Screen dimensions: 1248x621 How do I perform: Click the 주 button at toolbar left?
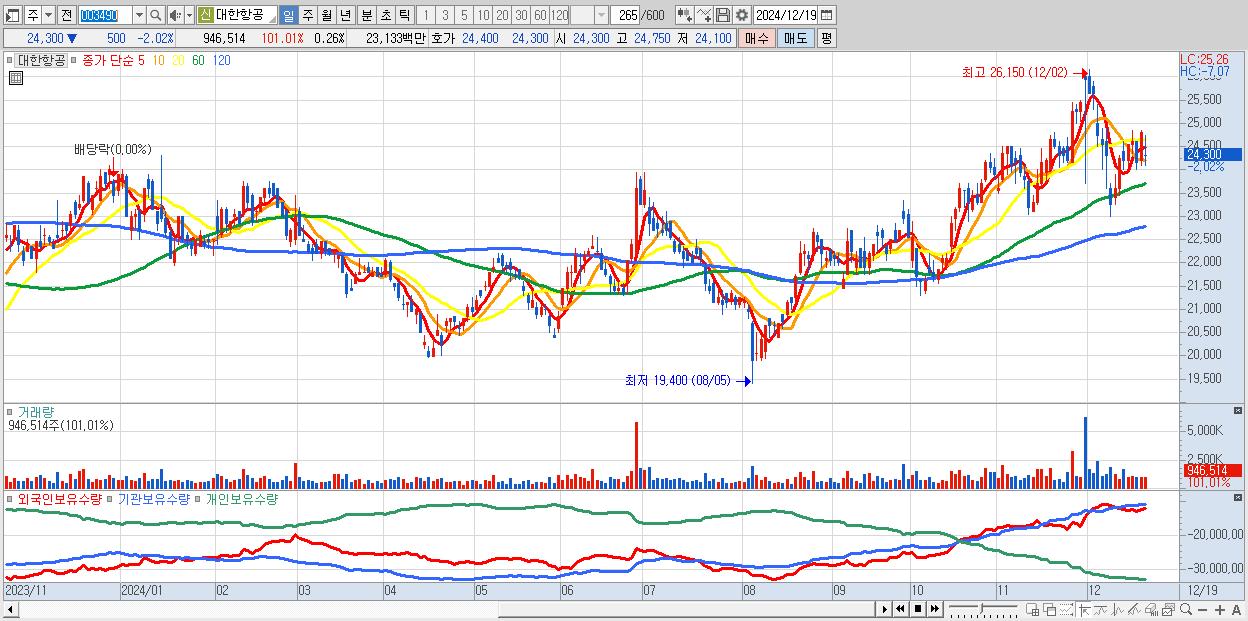click(33, 15)
